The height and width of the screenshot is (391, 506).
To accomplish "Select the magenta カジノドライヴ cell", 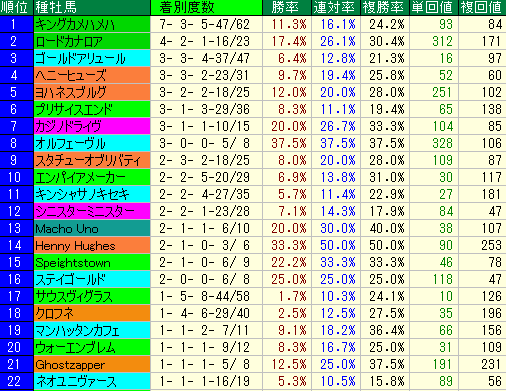I will point(92,126).
